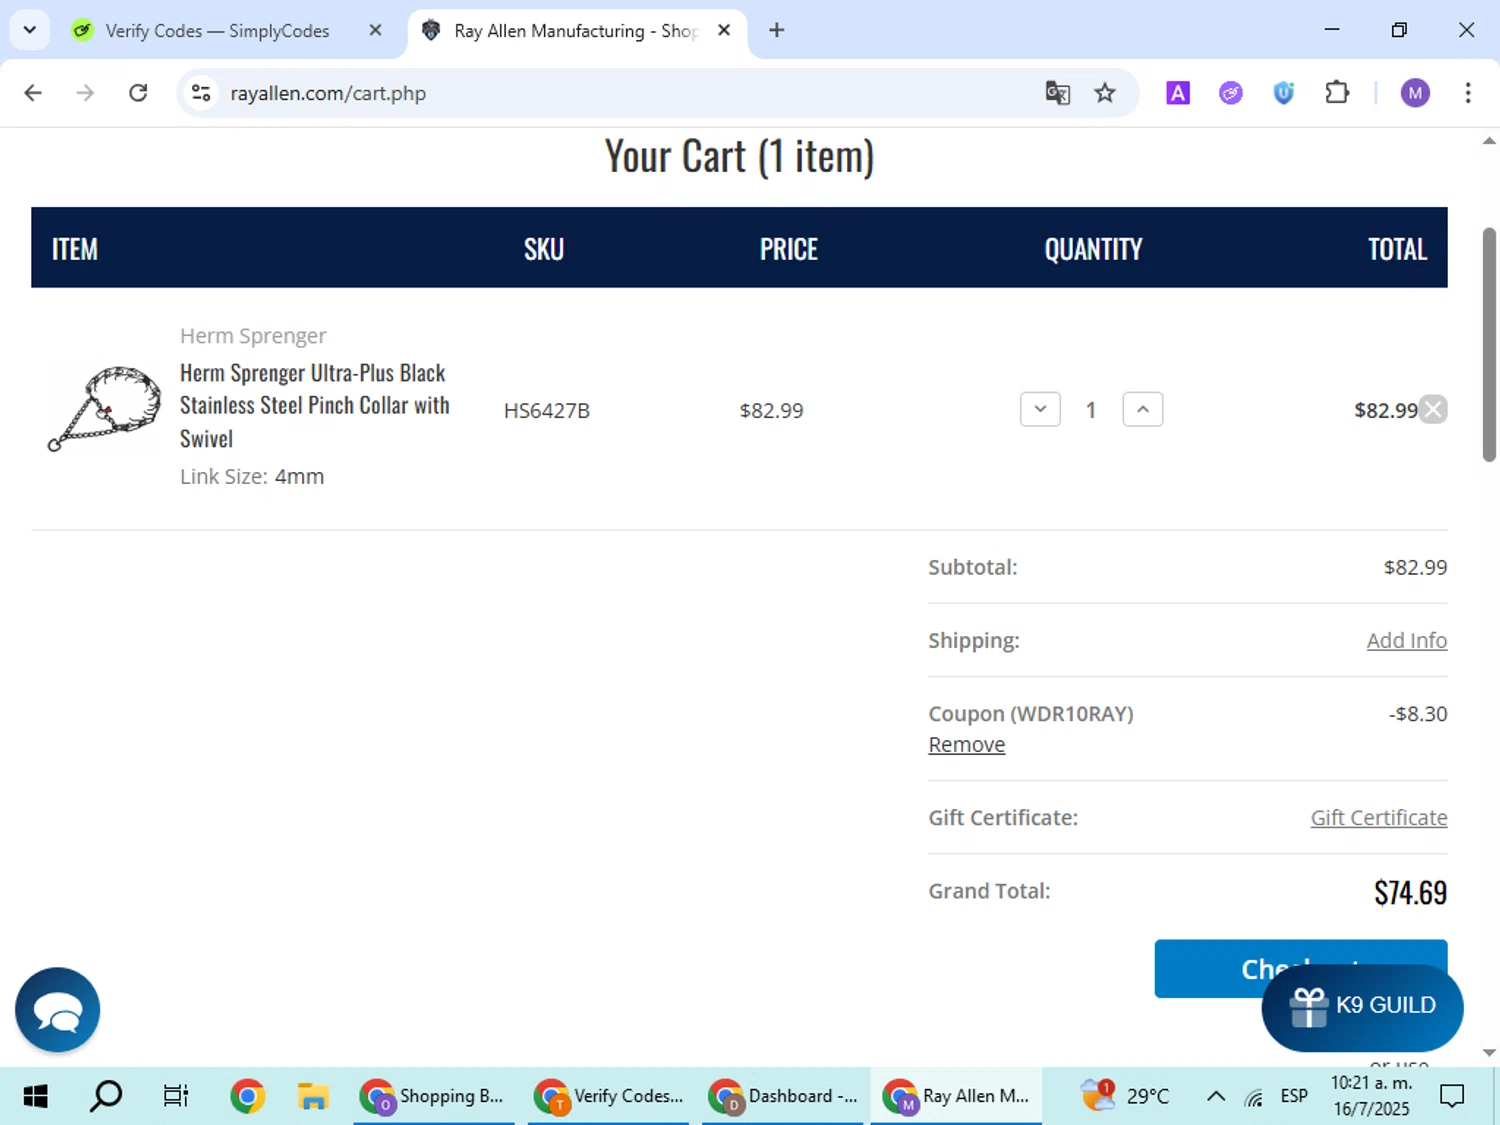Viewport: 1500px width, 1125px height.
Task: Switch to Dashboard taskbar window
Action: (x=783, y=1096)
